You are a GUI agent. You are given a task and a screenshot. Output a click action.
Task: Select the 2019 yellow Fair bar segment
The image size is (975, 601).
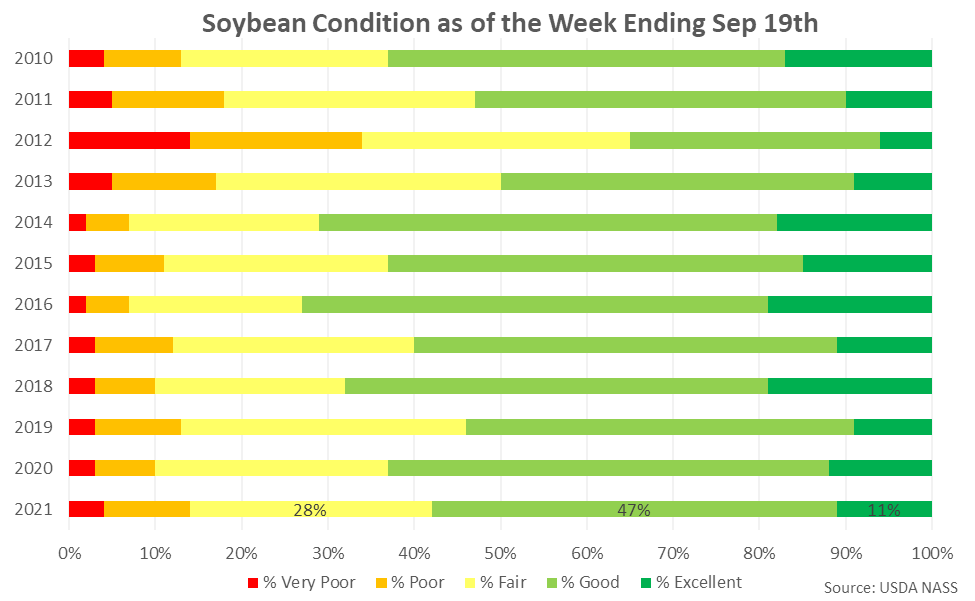pyautogui.click(x=323, y=428)
